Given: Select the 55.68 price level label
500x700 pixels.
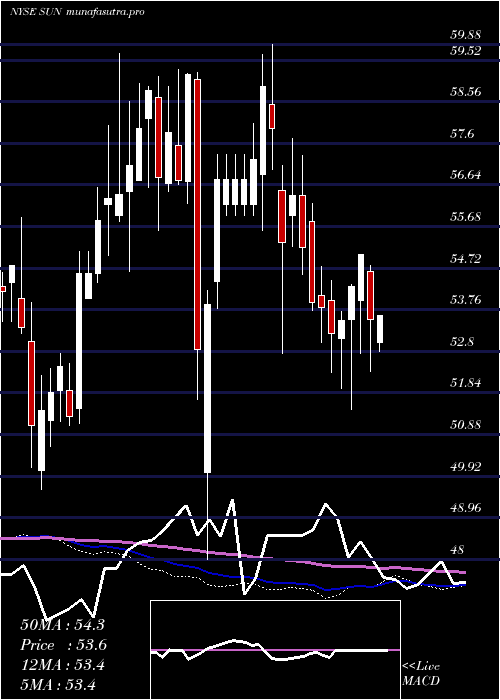Looking at the screenshot, I should [466, 217].
